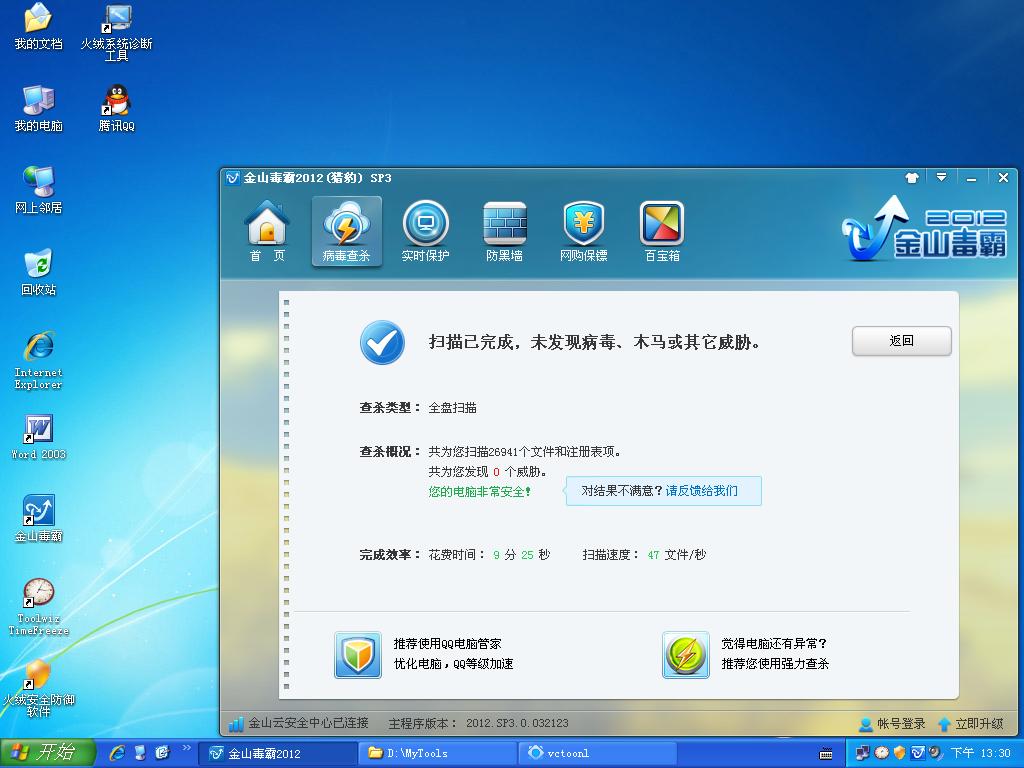The image size is (1024, 768).
Task: Click the keyboard input language bar icon
Action: click(x=826, y=754)
